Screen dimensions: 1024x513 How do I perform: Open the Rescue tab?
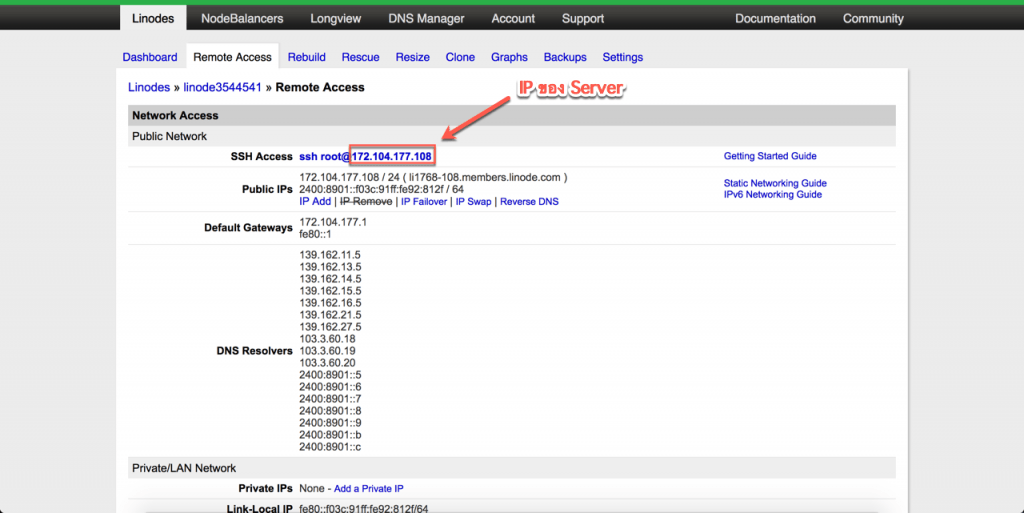point(360,57)
